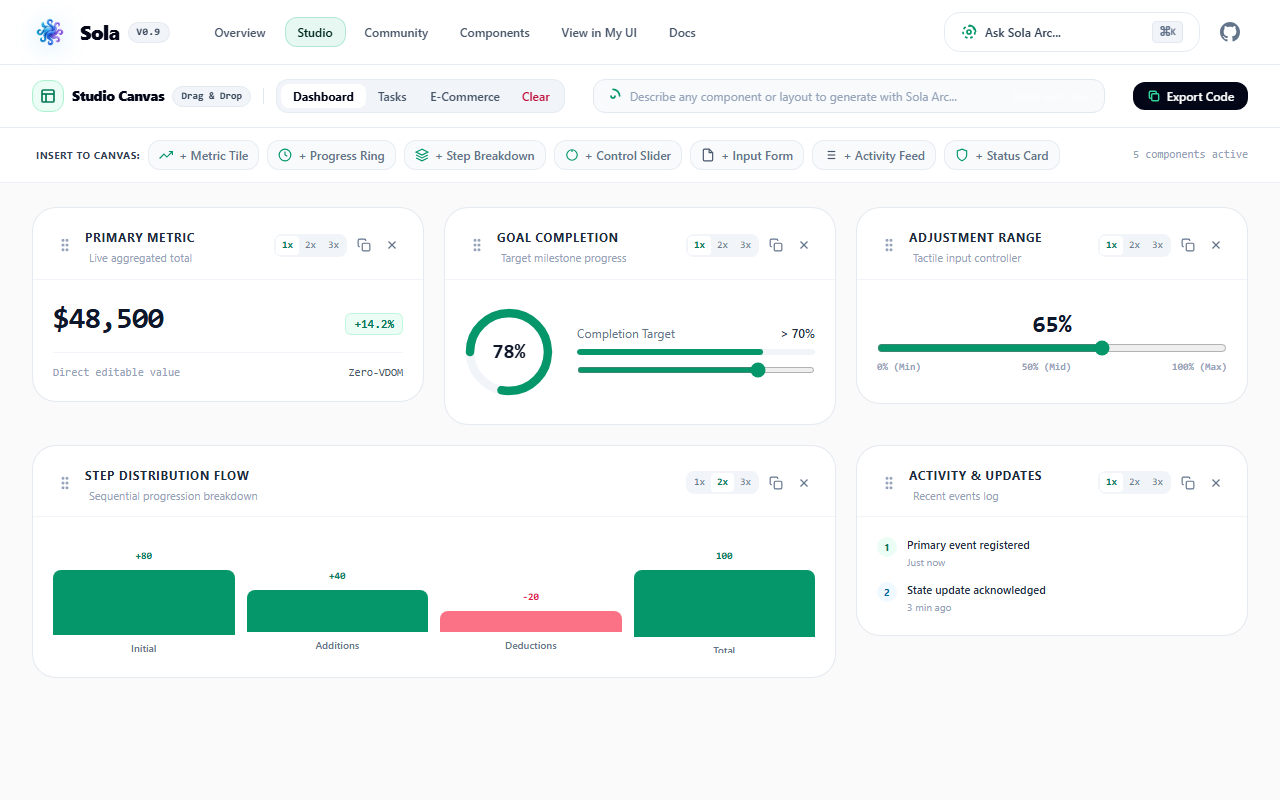
Task: Go to the Overview page
Action: (x=240, y=33)
